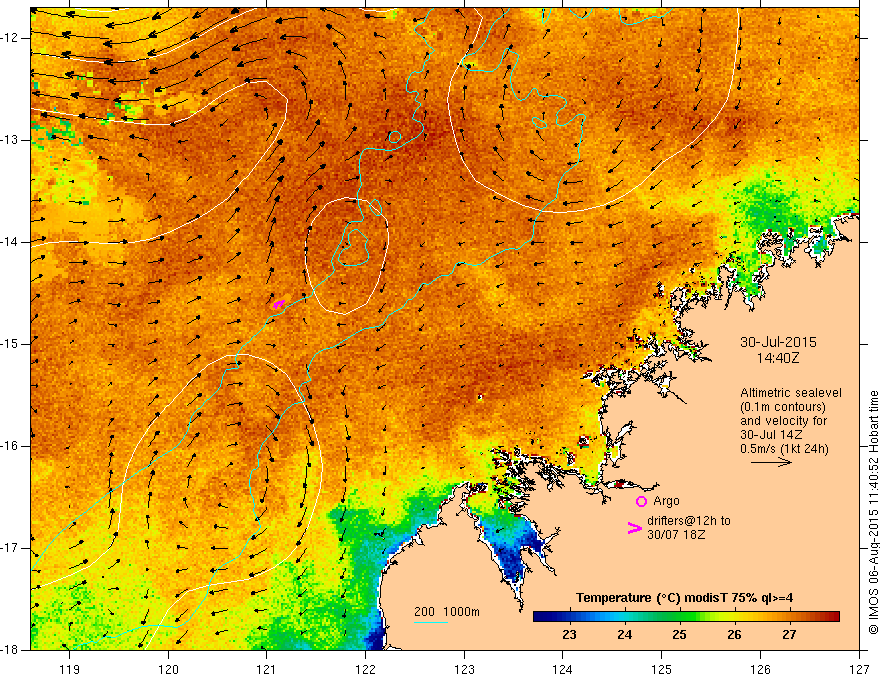880x680 pixels.
Task: Click the cyan bathymetry legend line sample
Action: coord(431,622)
